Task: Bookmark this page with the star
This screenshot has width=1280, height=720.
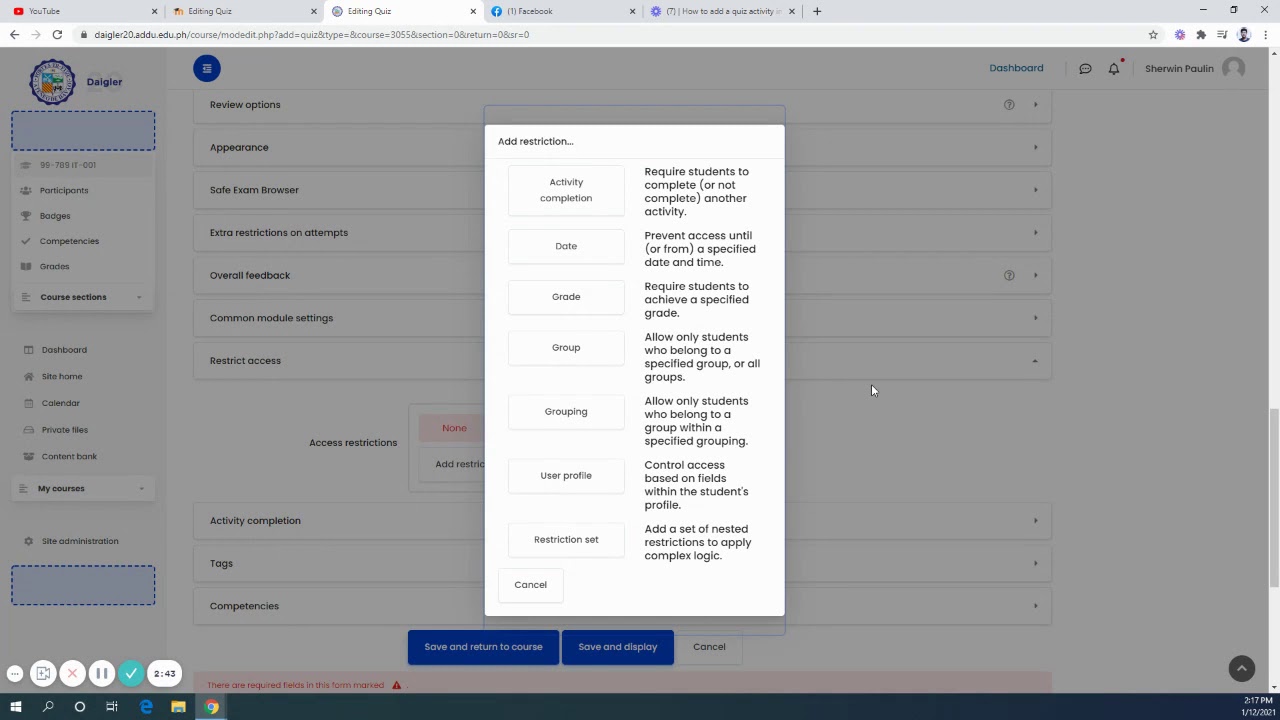Action: coord(1153,35)
